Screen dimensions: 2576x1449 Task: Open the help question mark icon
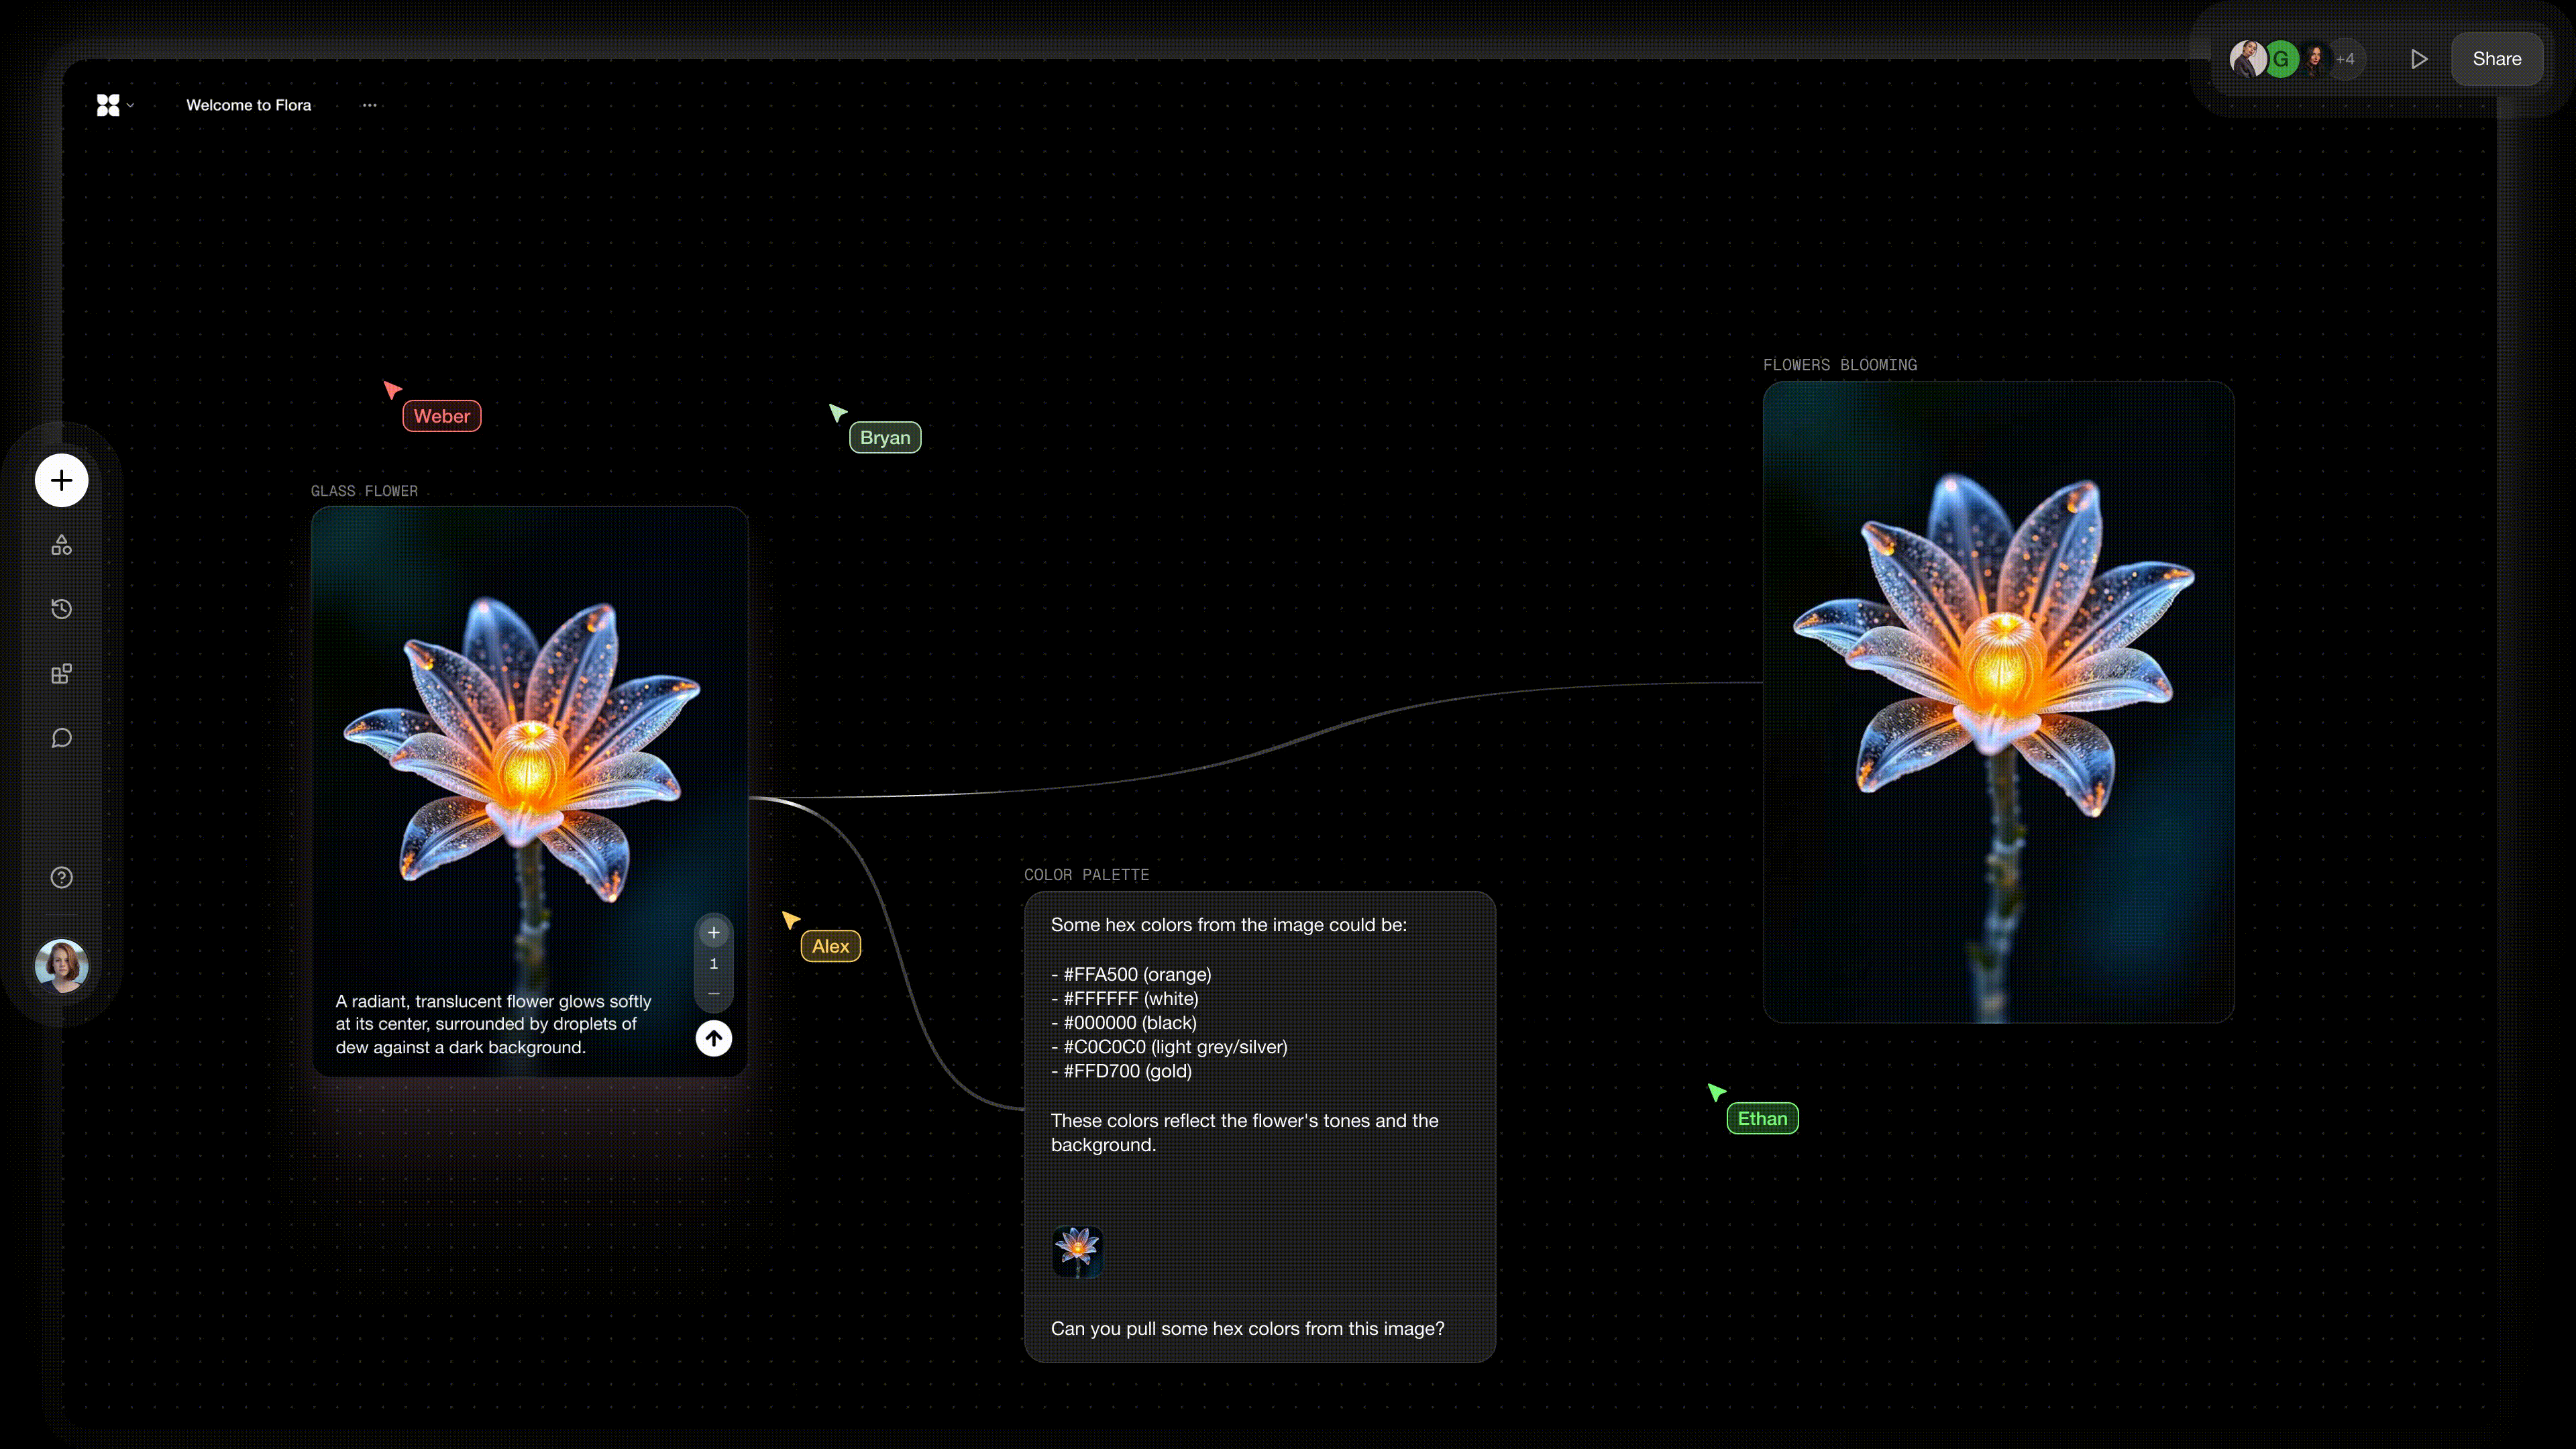tap(61, 877)
